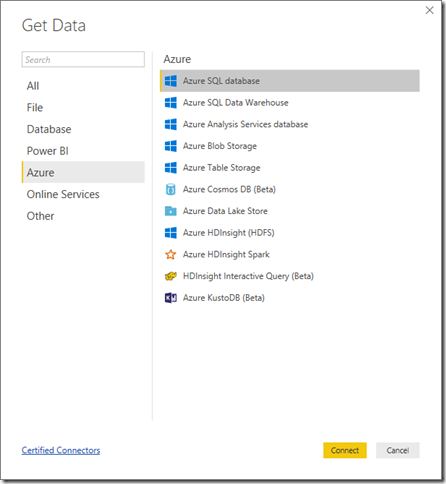
Task: Click the Azure Blob Storage icon
Action: [171, 146]
